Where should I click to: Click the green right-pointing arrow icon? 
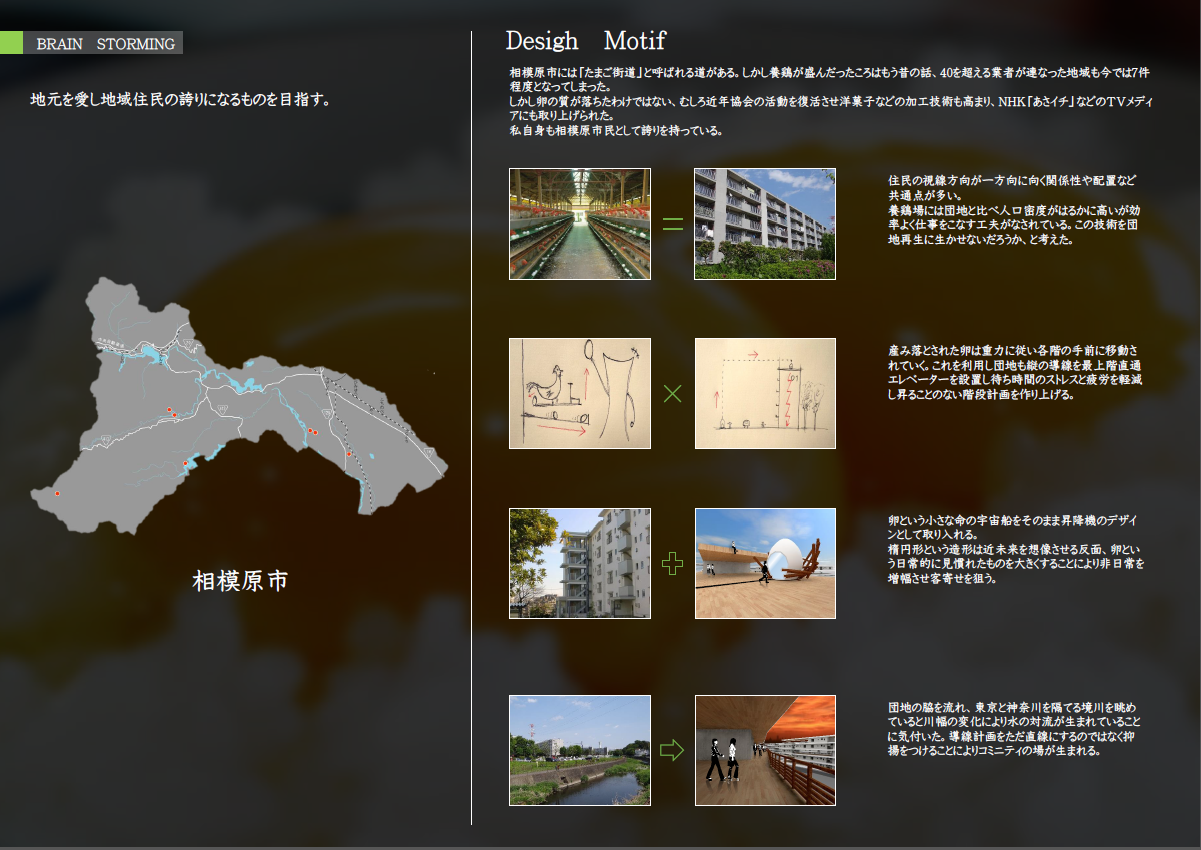pyautogui.click(x=673, y=750)
